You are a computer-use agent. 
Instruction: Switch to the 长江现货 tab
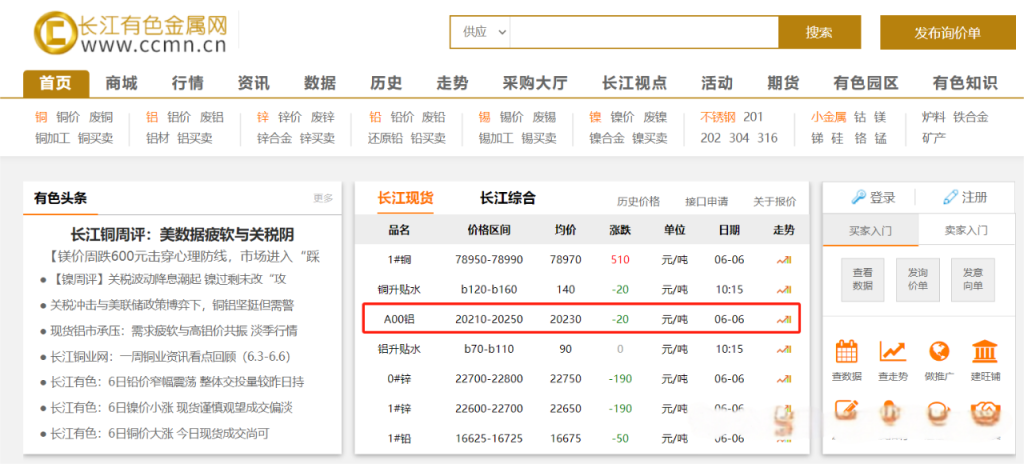(406, 199)
